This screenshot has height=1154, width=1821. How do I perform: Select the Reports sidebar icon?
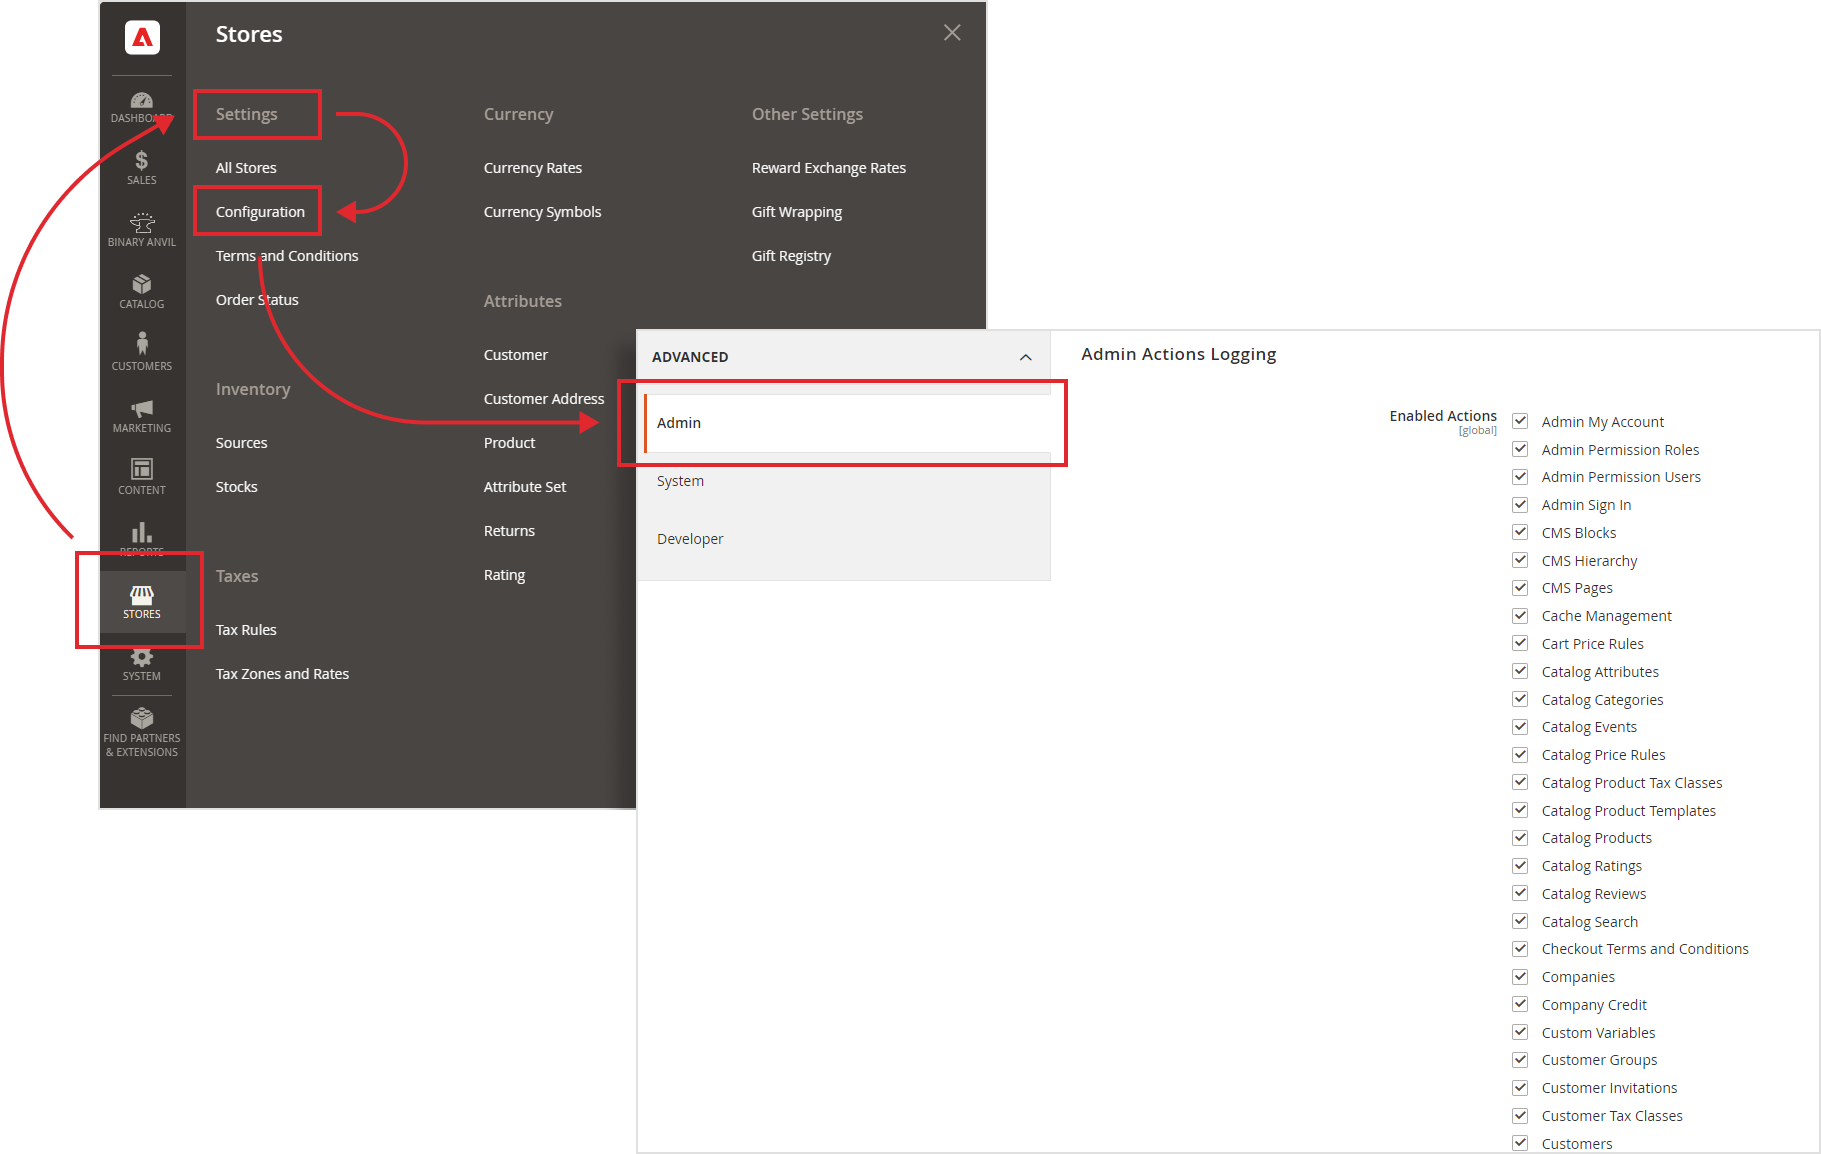click(141, 538)
